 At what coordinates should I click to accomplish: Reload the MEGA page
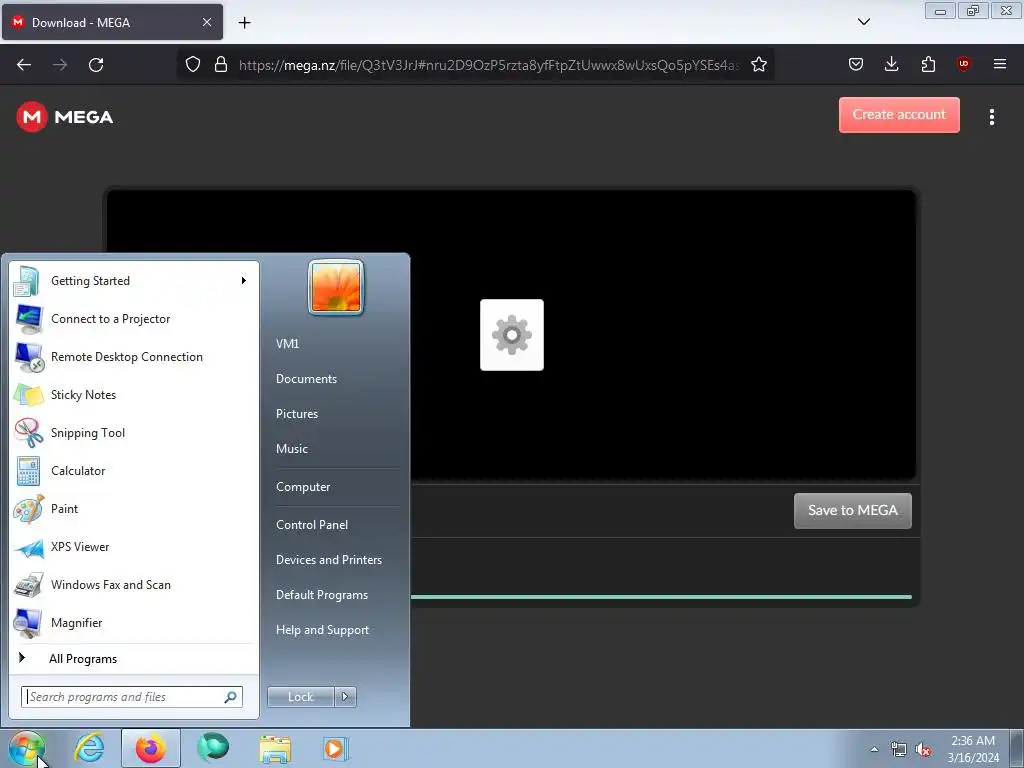96,65
